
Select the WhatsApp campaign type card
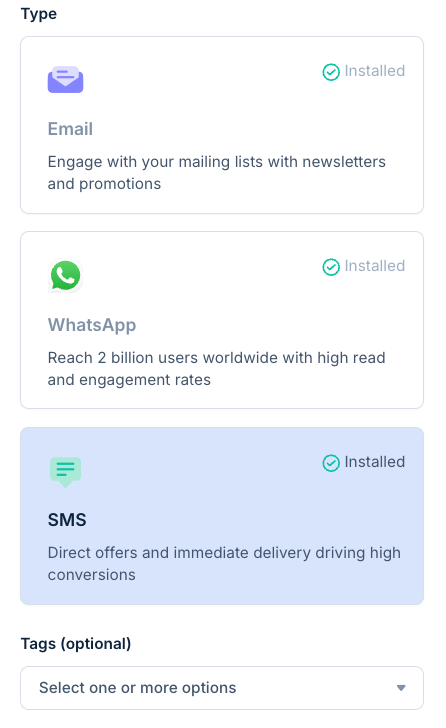click(x=222, y=320)
